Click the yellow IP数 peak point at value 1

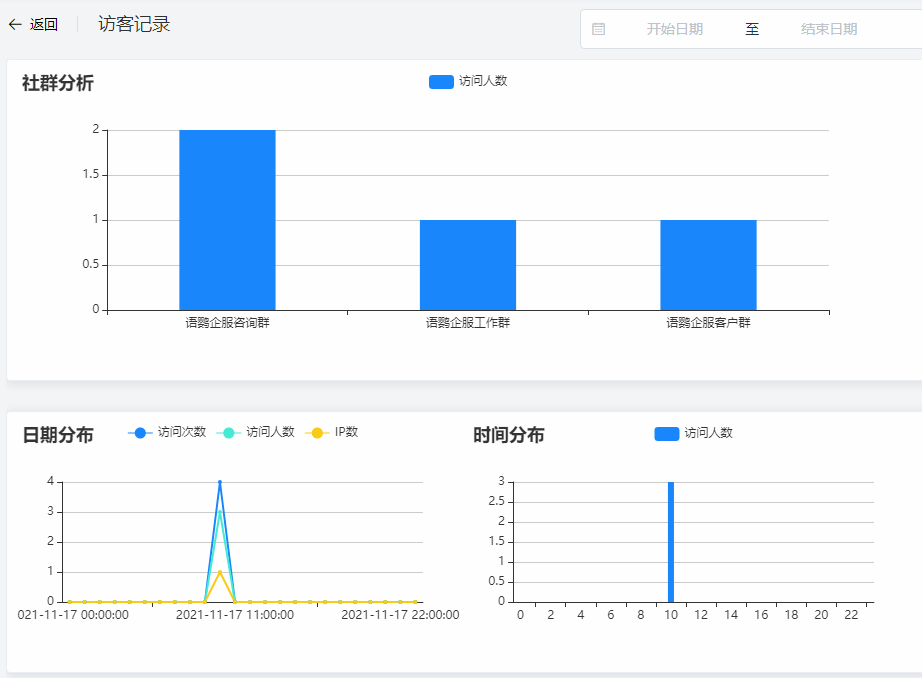(x=220, y=572)
